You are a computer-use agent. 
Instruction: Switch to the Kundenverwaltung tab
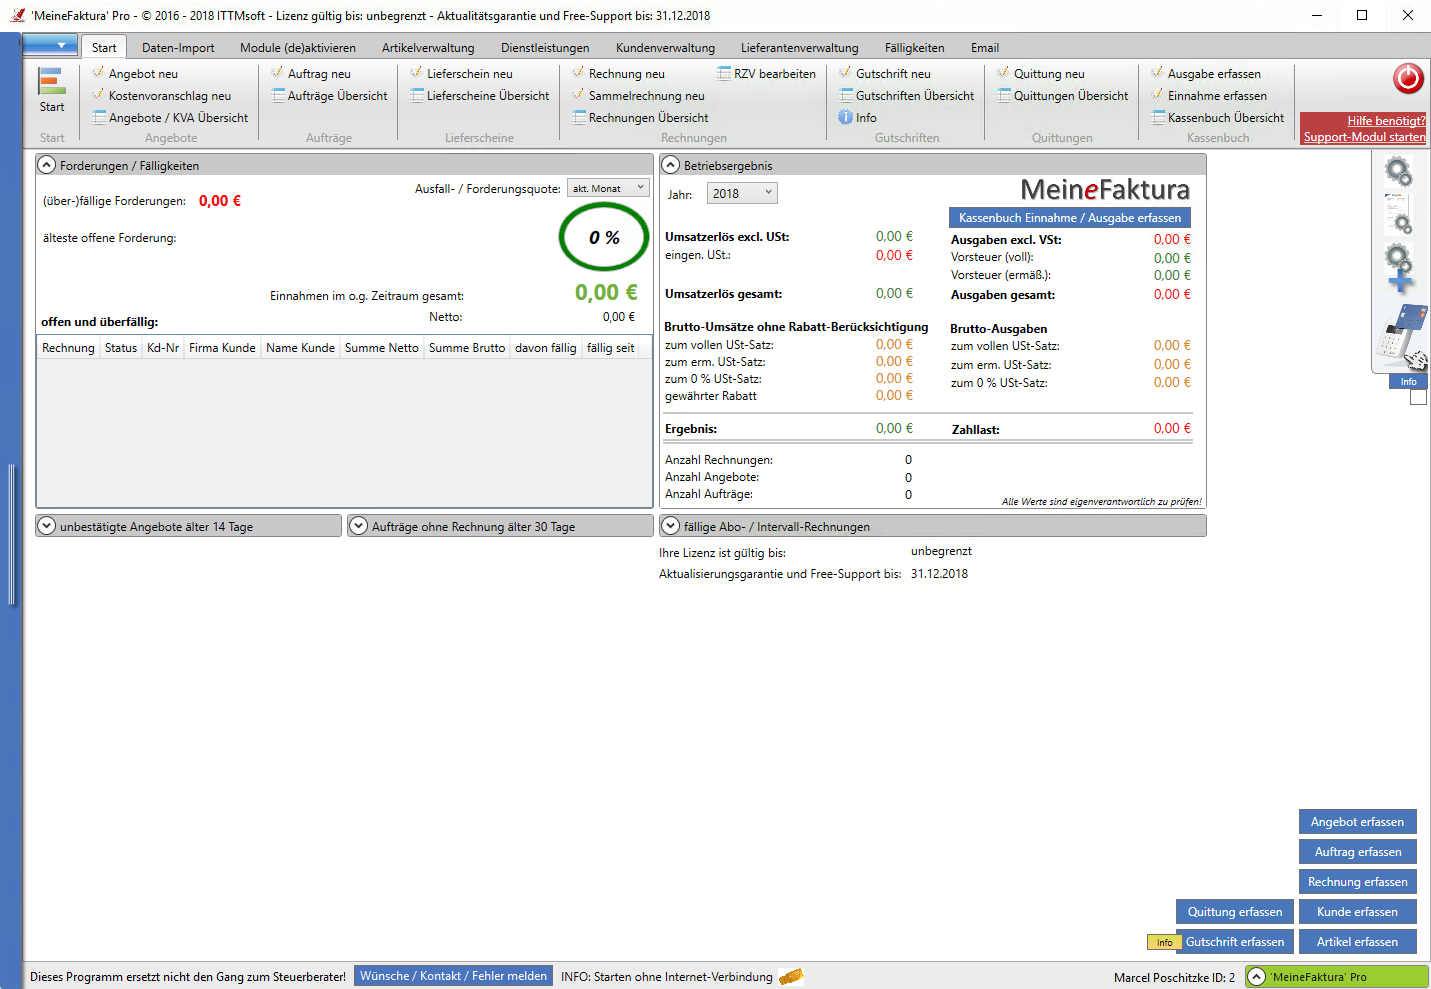(x=665, y=48)
